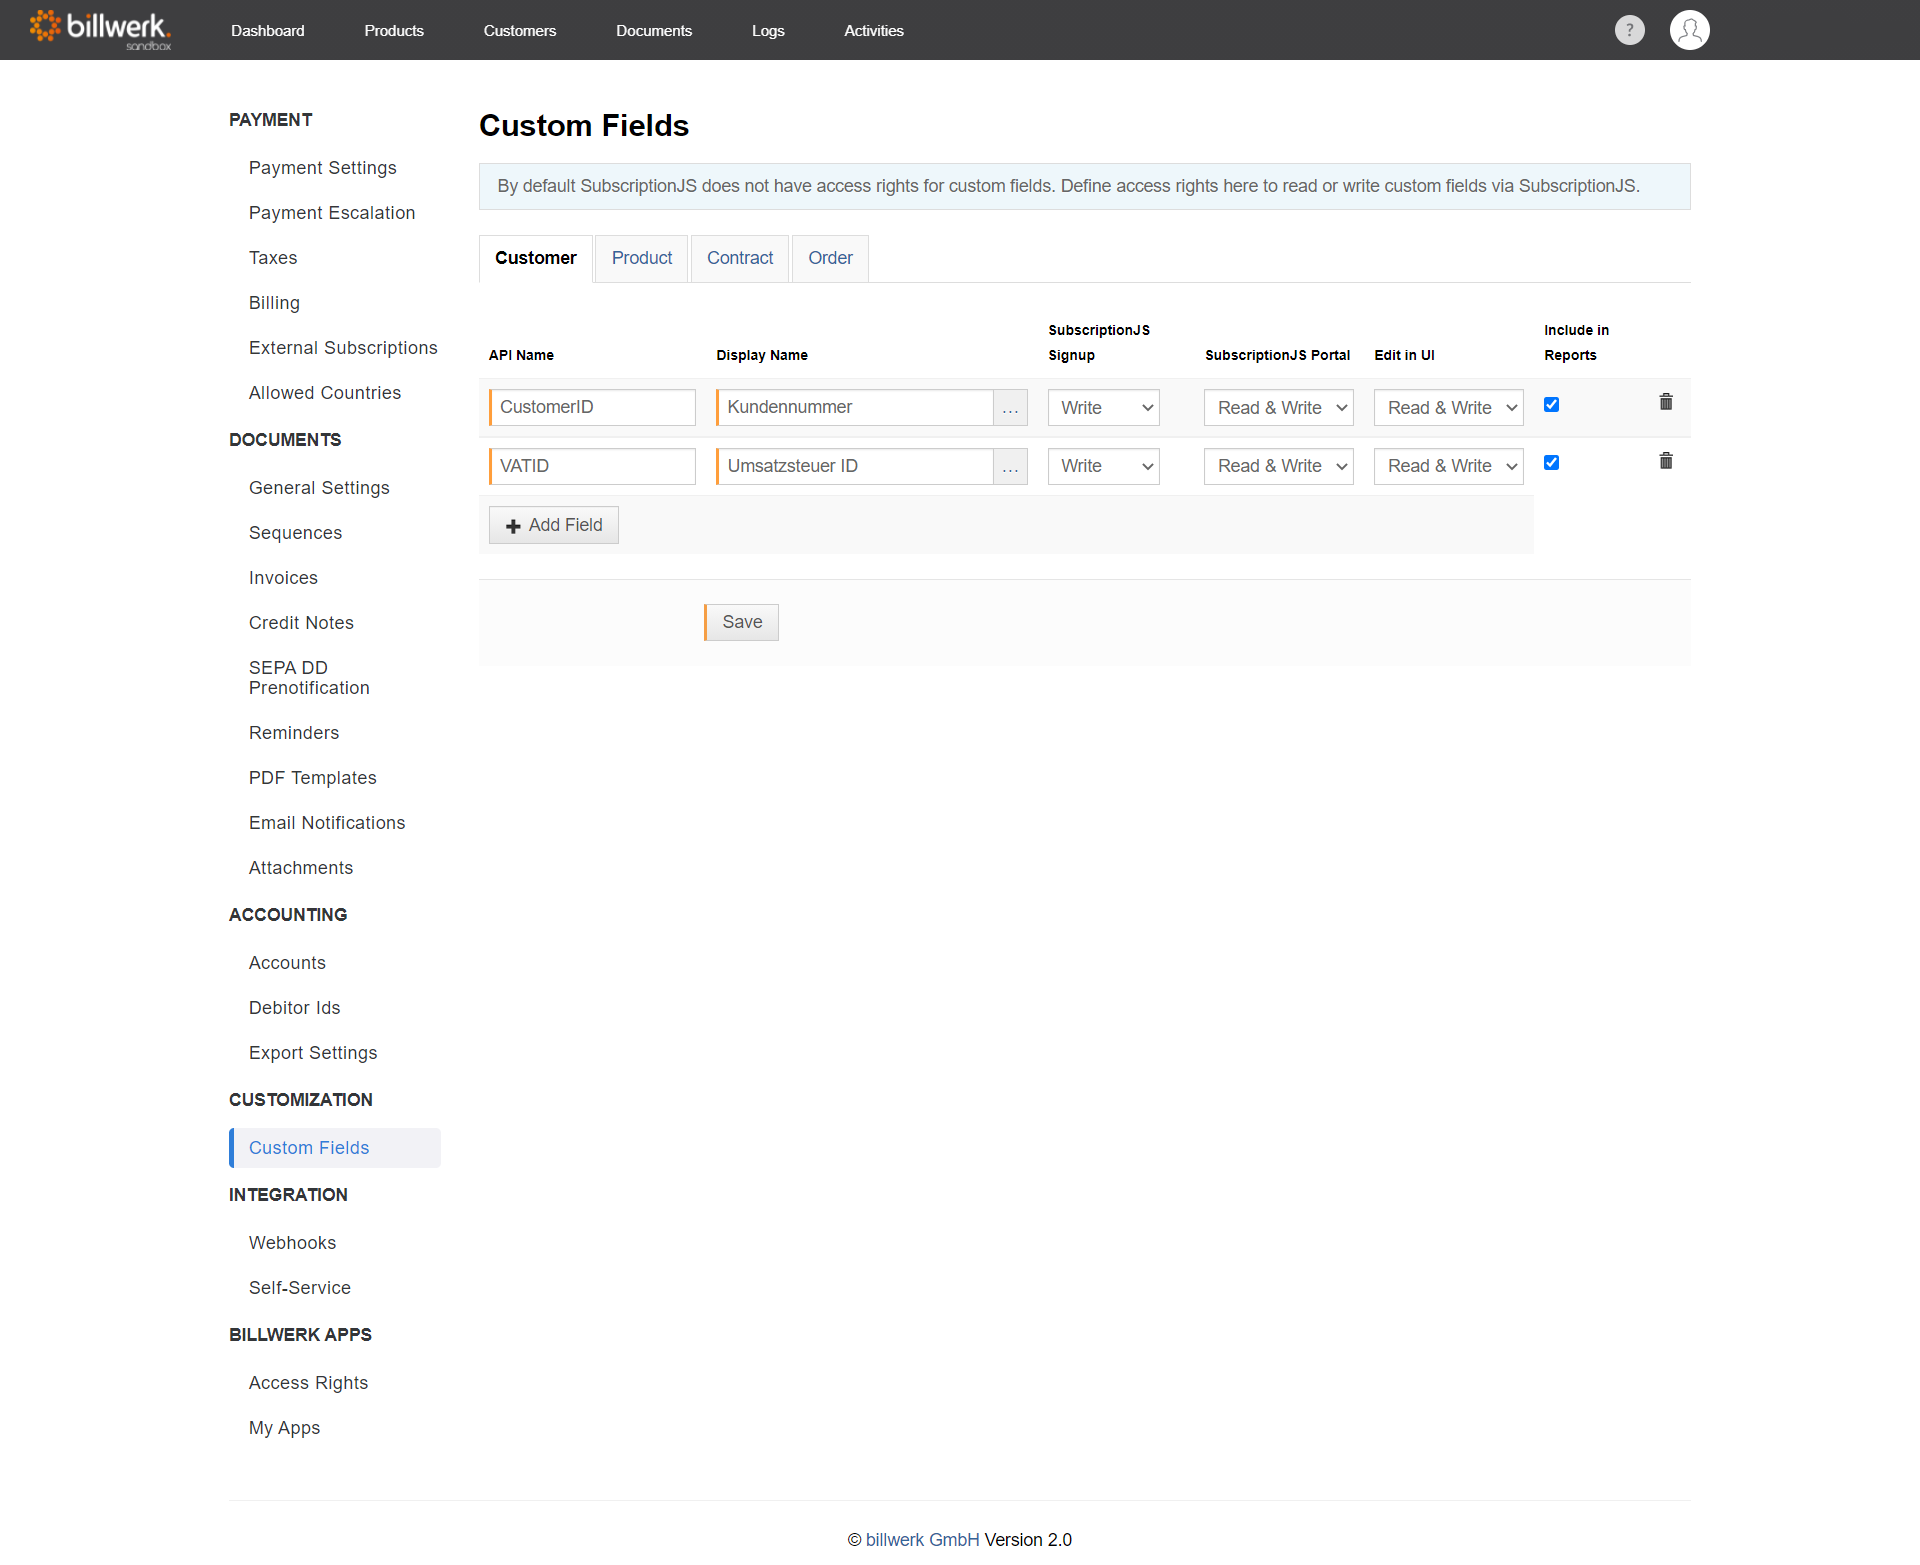Image resolution: width=1920 pixels, height=1565 pixels.
Task: Switch to the Product tab
Action: pyautogui.click(x=641, y=257)
